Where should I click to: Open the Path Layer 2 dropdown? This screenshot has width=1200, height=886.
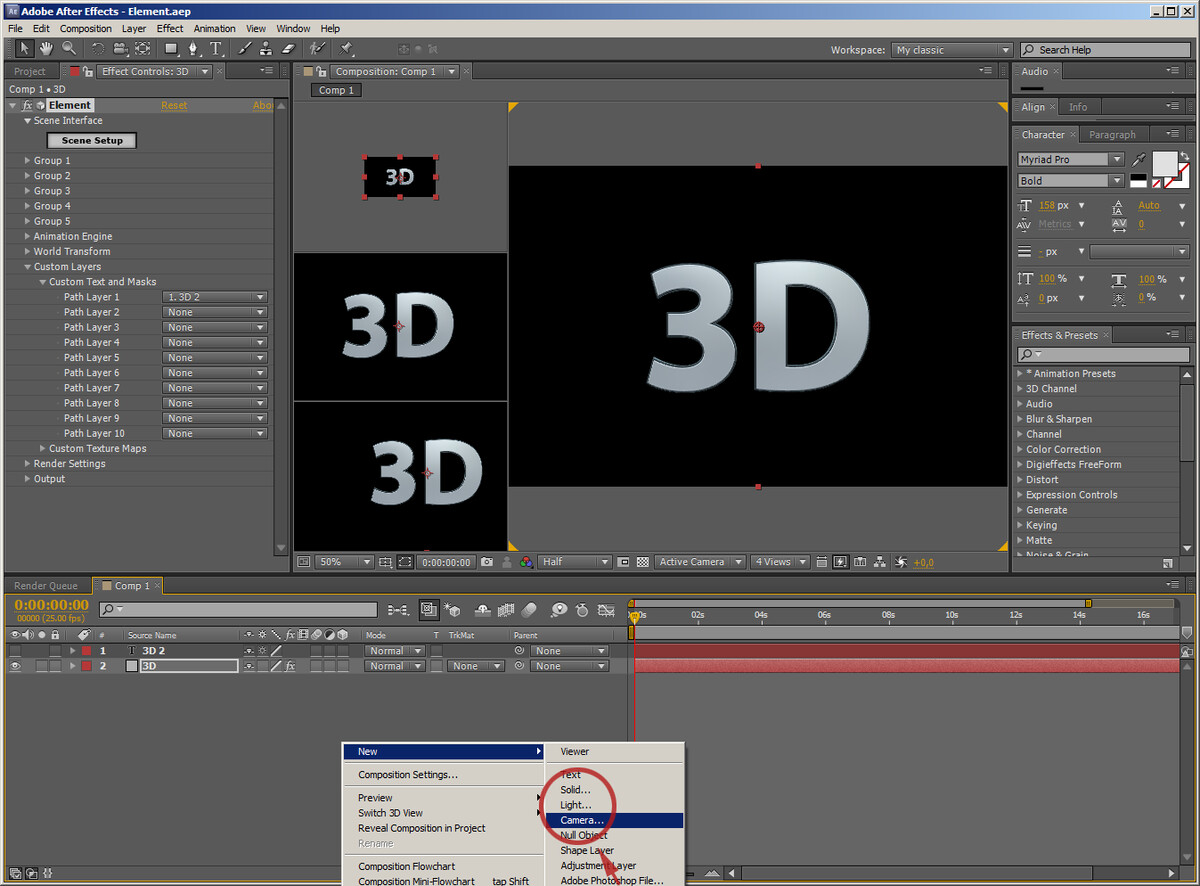pos(215,312)
